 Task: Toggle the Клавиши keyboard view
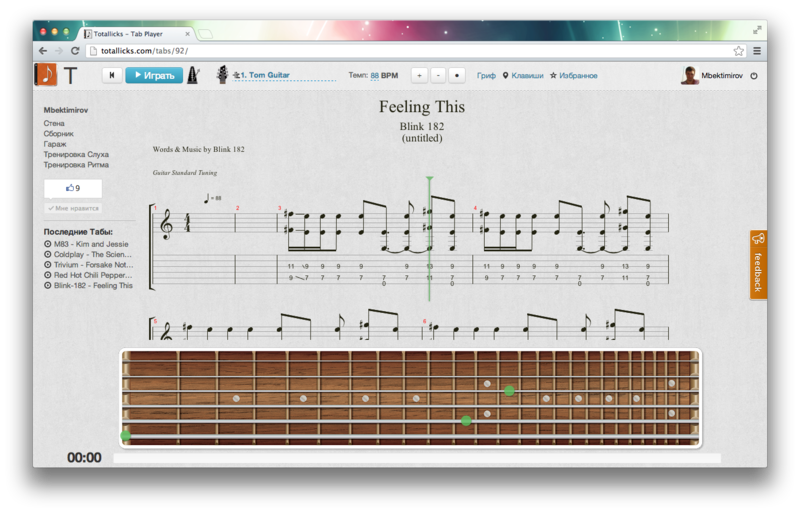coord(523,76)
